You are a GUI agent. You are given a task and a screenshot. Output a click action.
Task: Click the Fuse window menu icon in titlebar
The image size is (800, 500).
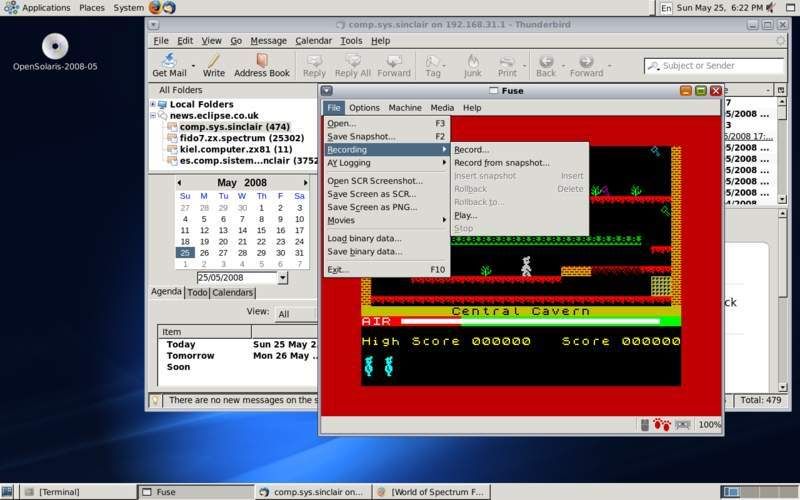point(327,91)
